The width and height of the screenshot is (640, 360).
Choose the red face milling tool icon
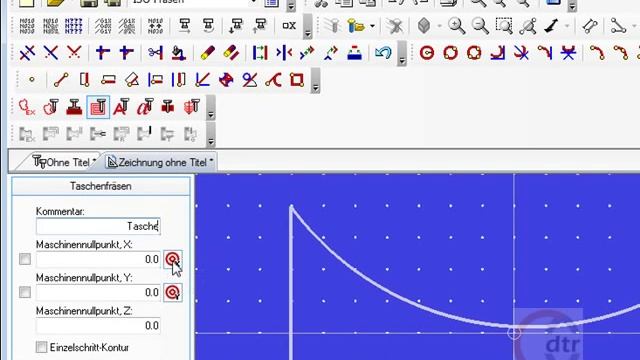click(74, 107)
